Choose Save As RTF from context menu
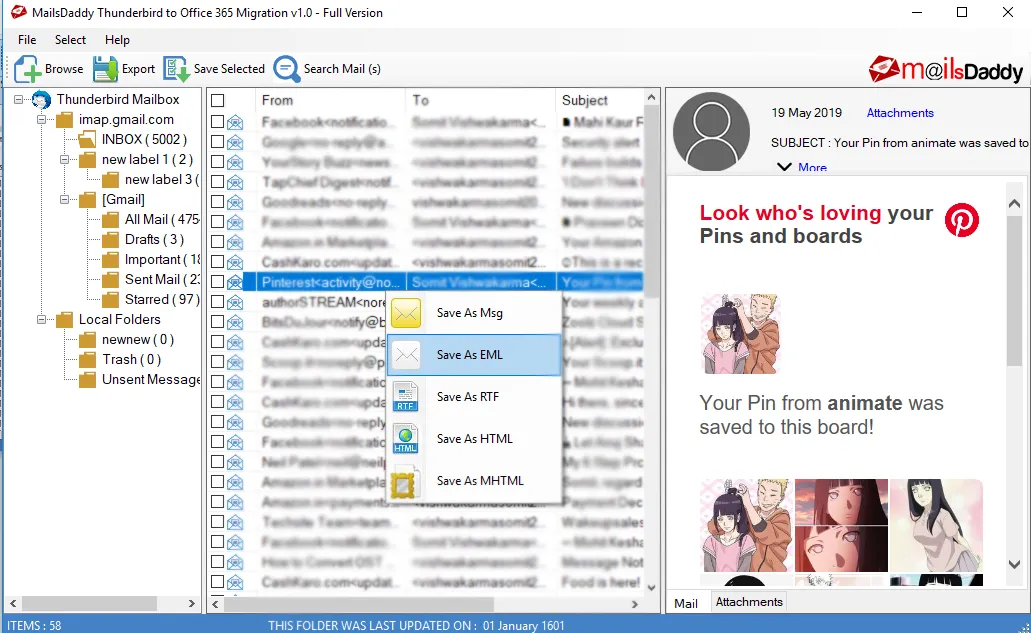This screenshot has height=633, width=1031. point(473,397)
